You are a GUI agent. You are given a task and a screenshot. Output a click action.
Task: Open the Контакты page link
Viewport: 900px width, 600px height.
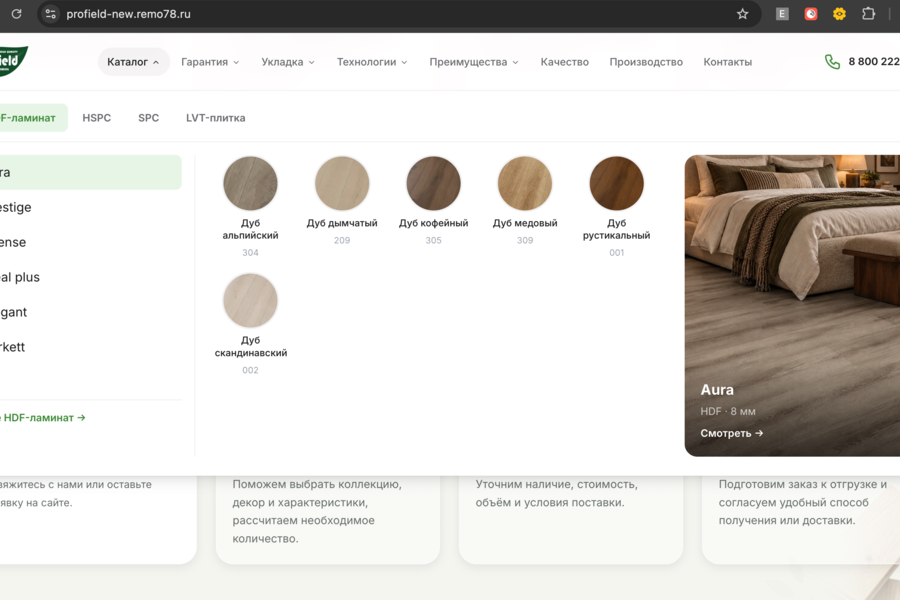[x=727, y=62]
